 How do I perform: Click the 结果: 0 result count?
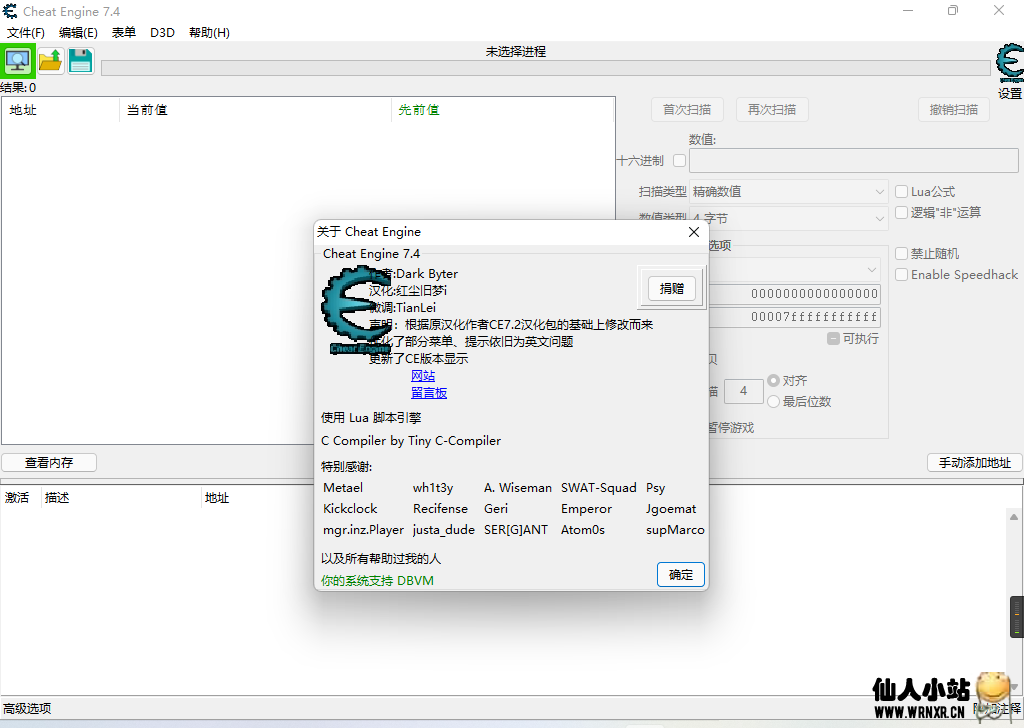(18, 87)
